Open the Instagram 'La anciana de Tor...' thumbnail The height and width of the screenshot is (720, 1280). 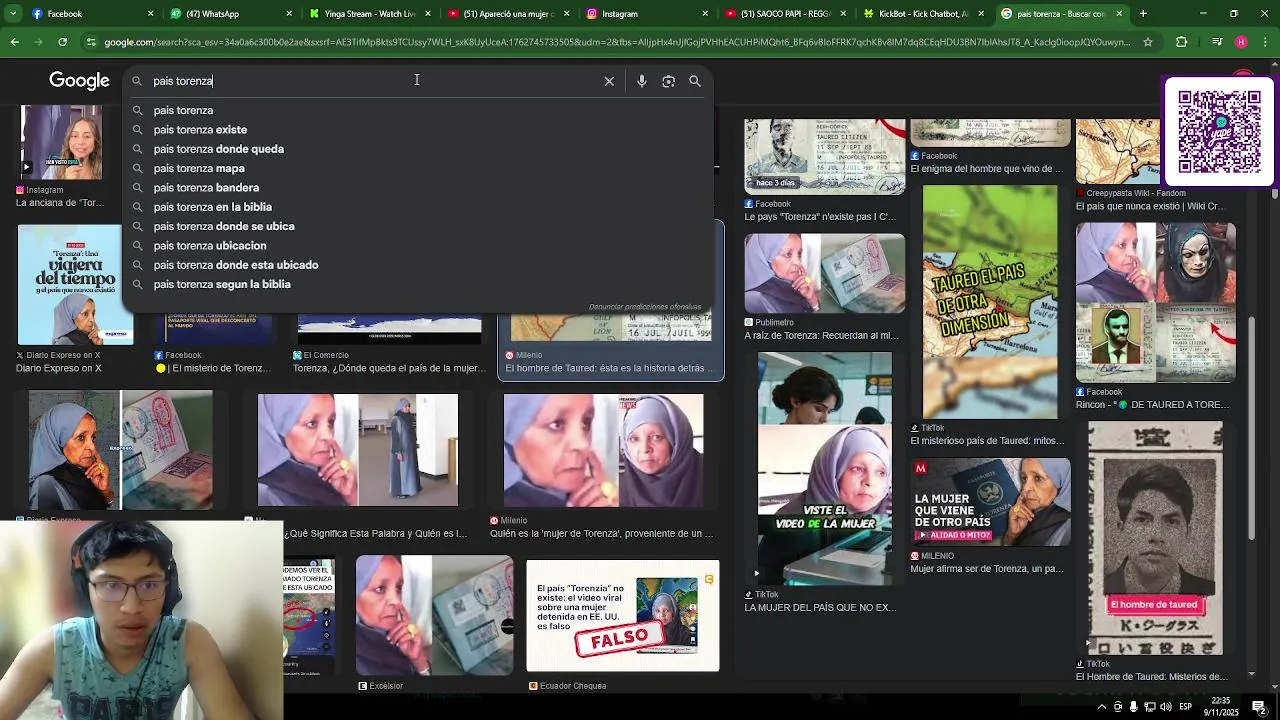(61, 142)
